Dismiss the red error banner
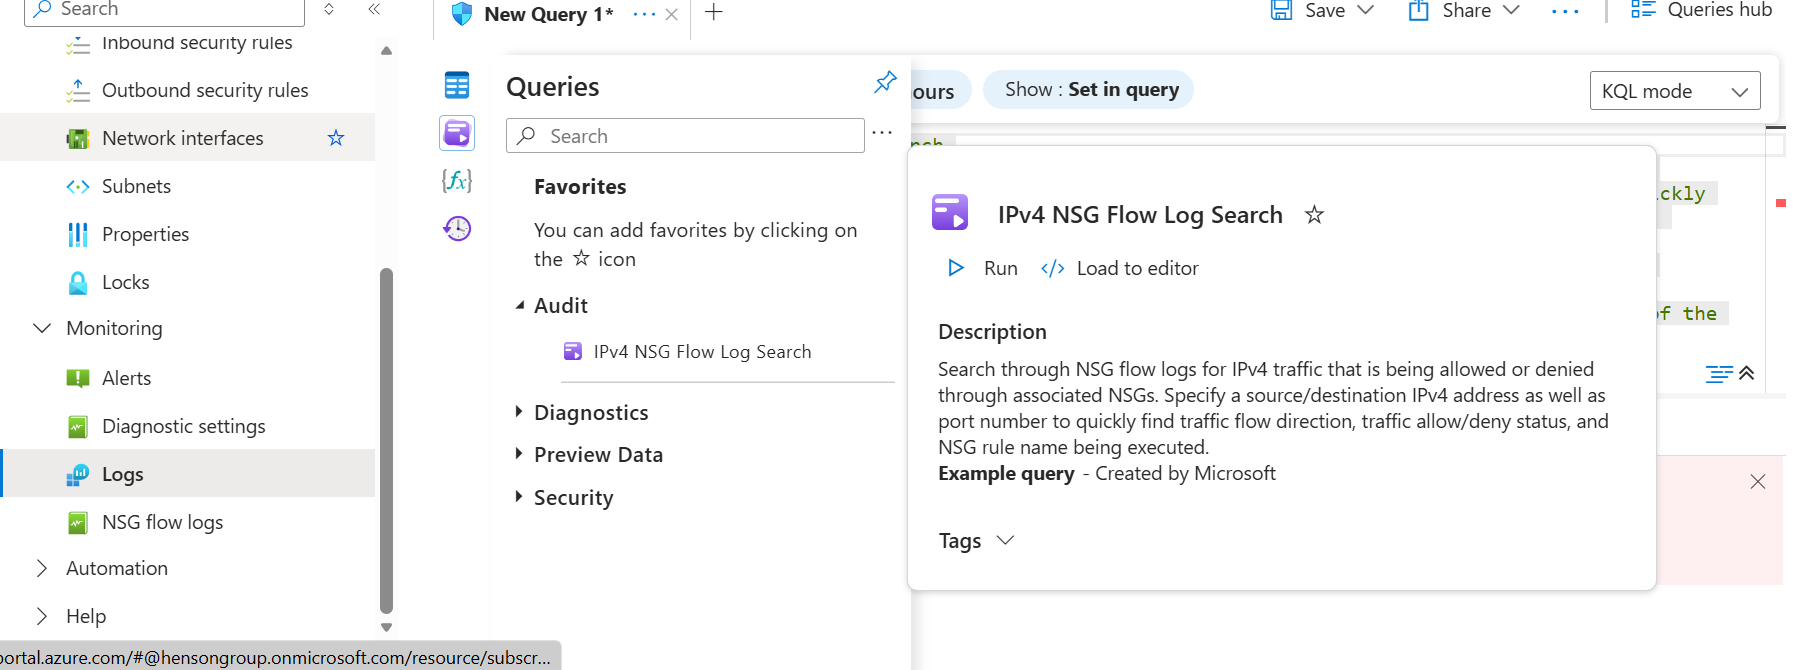Viewport: 1804px width, 670px height. click(1758, 482)
